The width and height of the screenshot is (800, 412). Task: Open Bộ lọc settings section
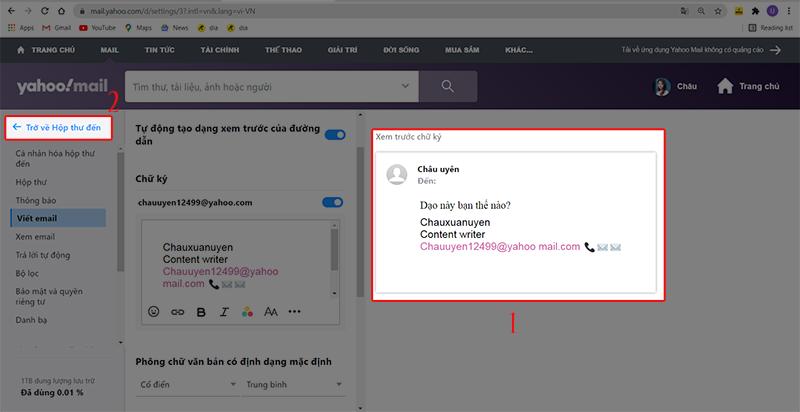point(27,273)
